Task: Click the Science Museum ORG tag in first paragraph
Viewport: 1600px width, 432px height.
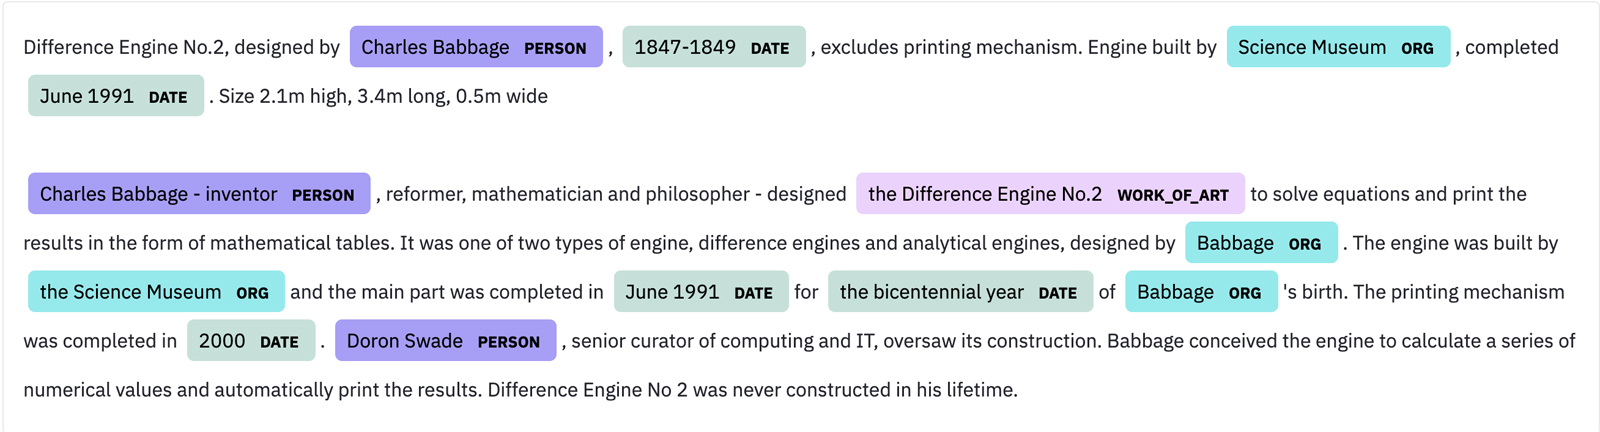Action: point(1337,47)
